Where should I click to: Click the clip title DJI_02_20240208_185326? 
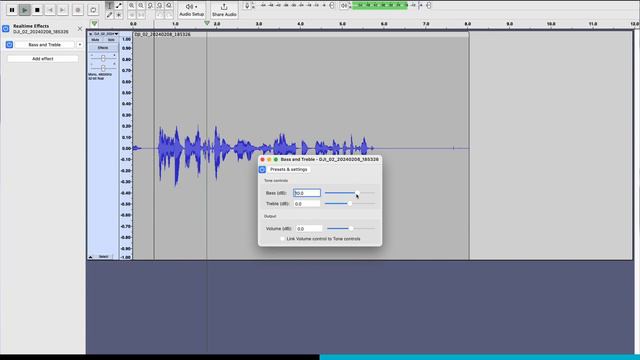pos(162,35)
